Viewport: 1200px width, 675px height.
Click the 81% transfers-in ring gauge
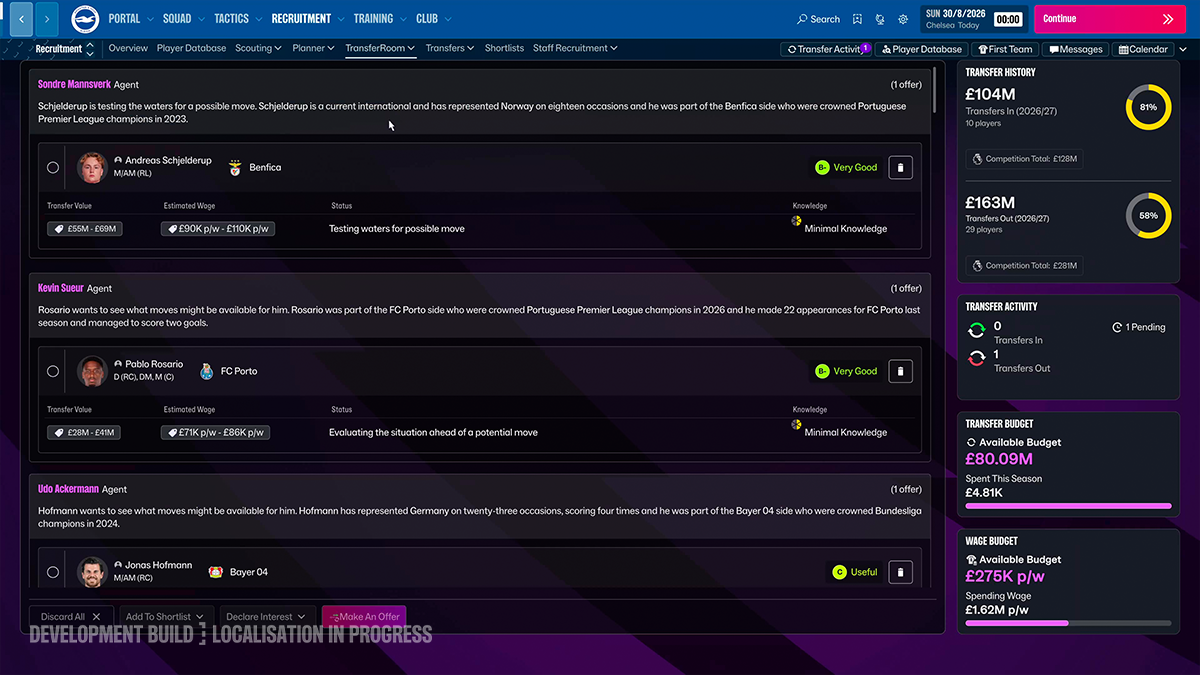1148,107
